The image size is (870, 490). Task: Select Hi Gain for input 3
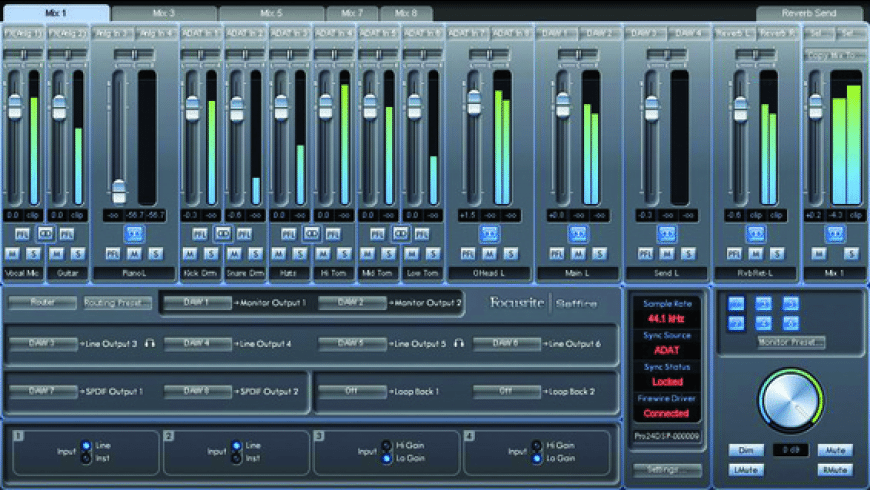point(386,444)
